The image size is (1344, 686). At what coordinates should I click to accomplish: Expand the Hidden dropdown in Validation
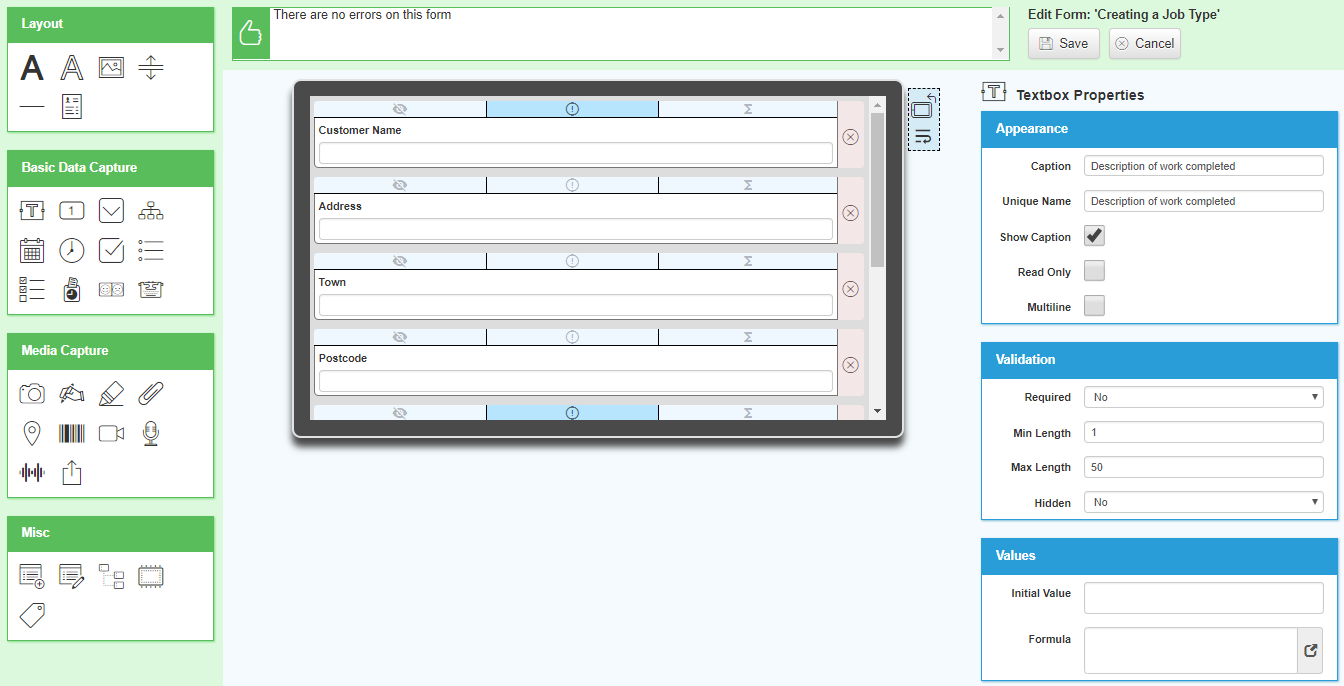tap(1203, 503)
